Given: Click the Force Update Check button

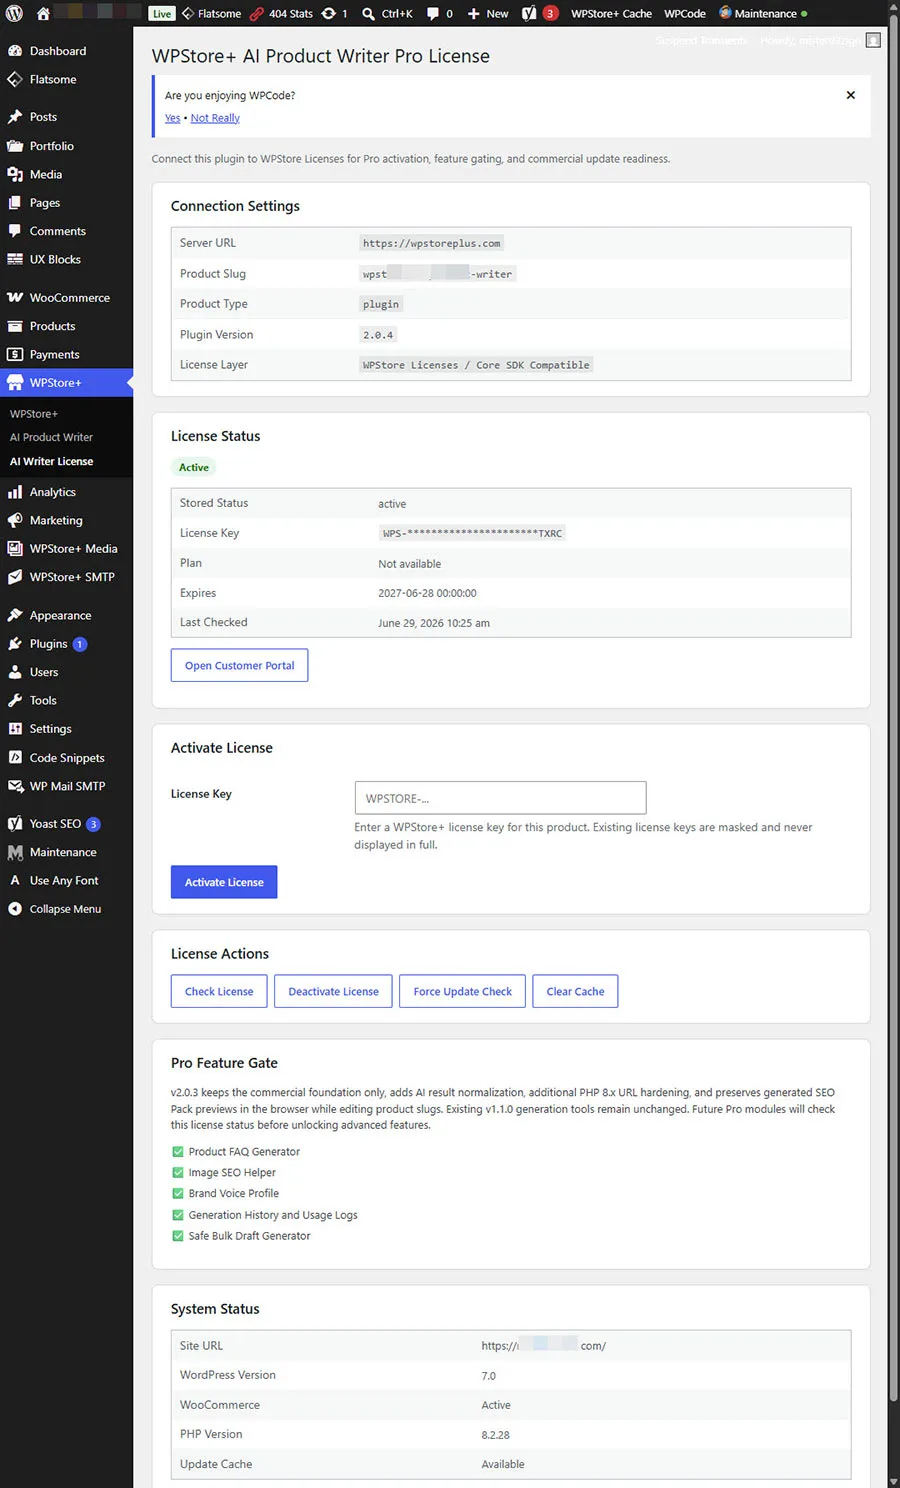Looking at the screenshot, I should [x=462, y=991].
